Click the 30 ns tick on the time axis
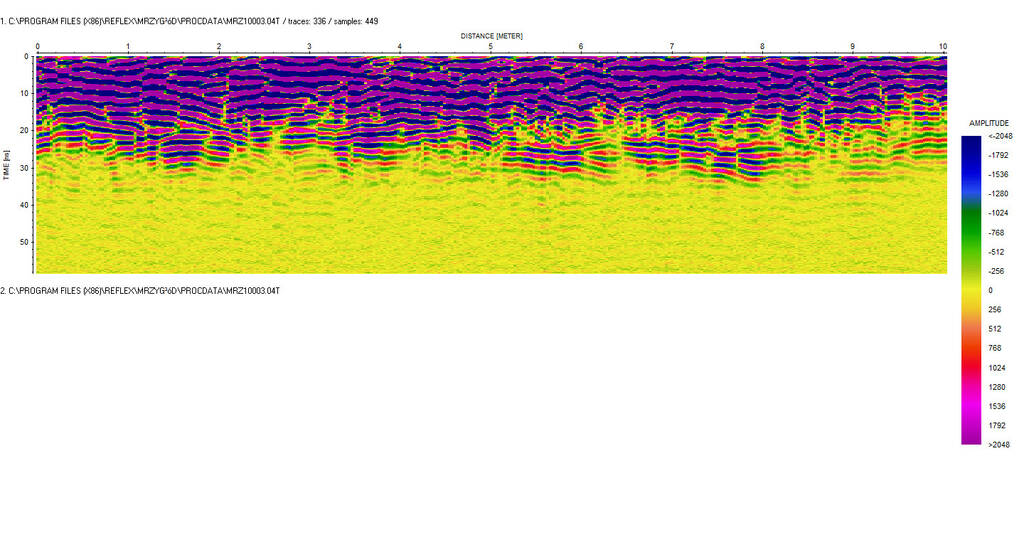The height and width of the screenshot is (552, 1024). 23,167
